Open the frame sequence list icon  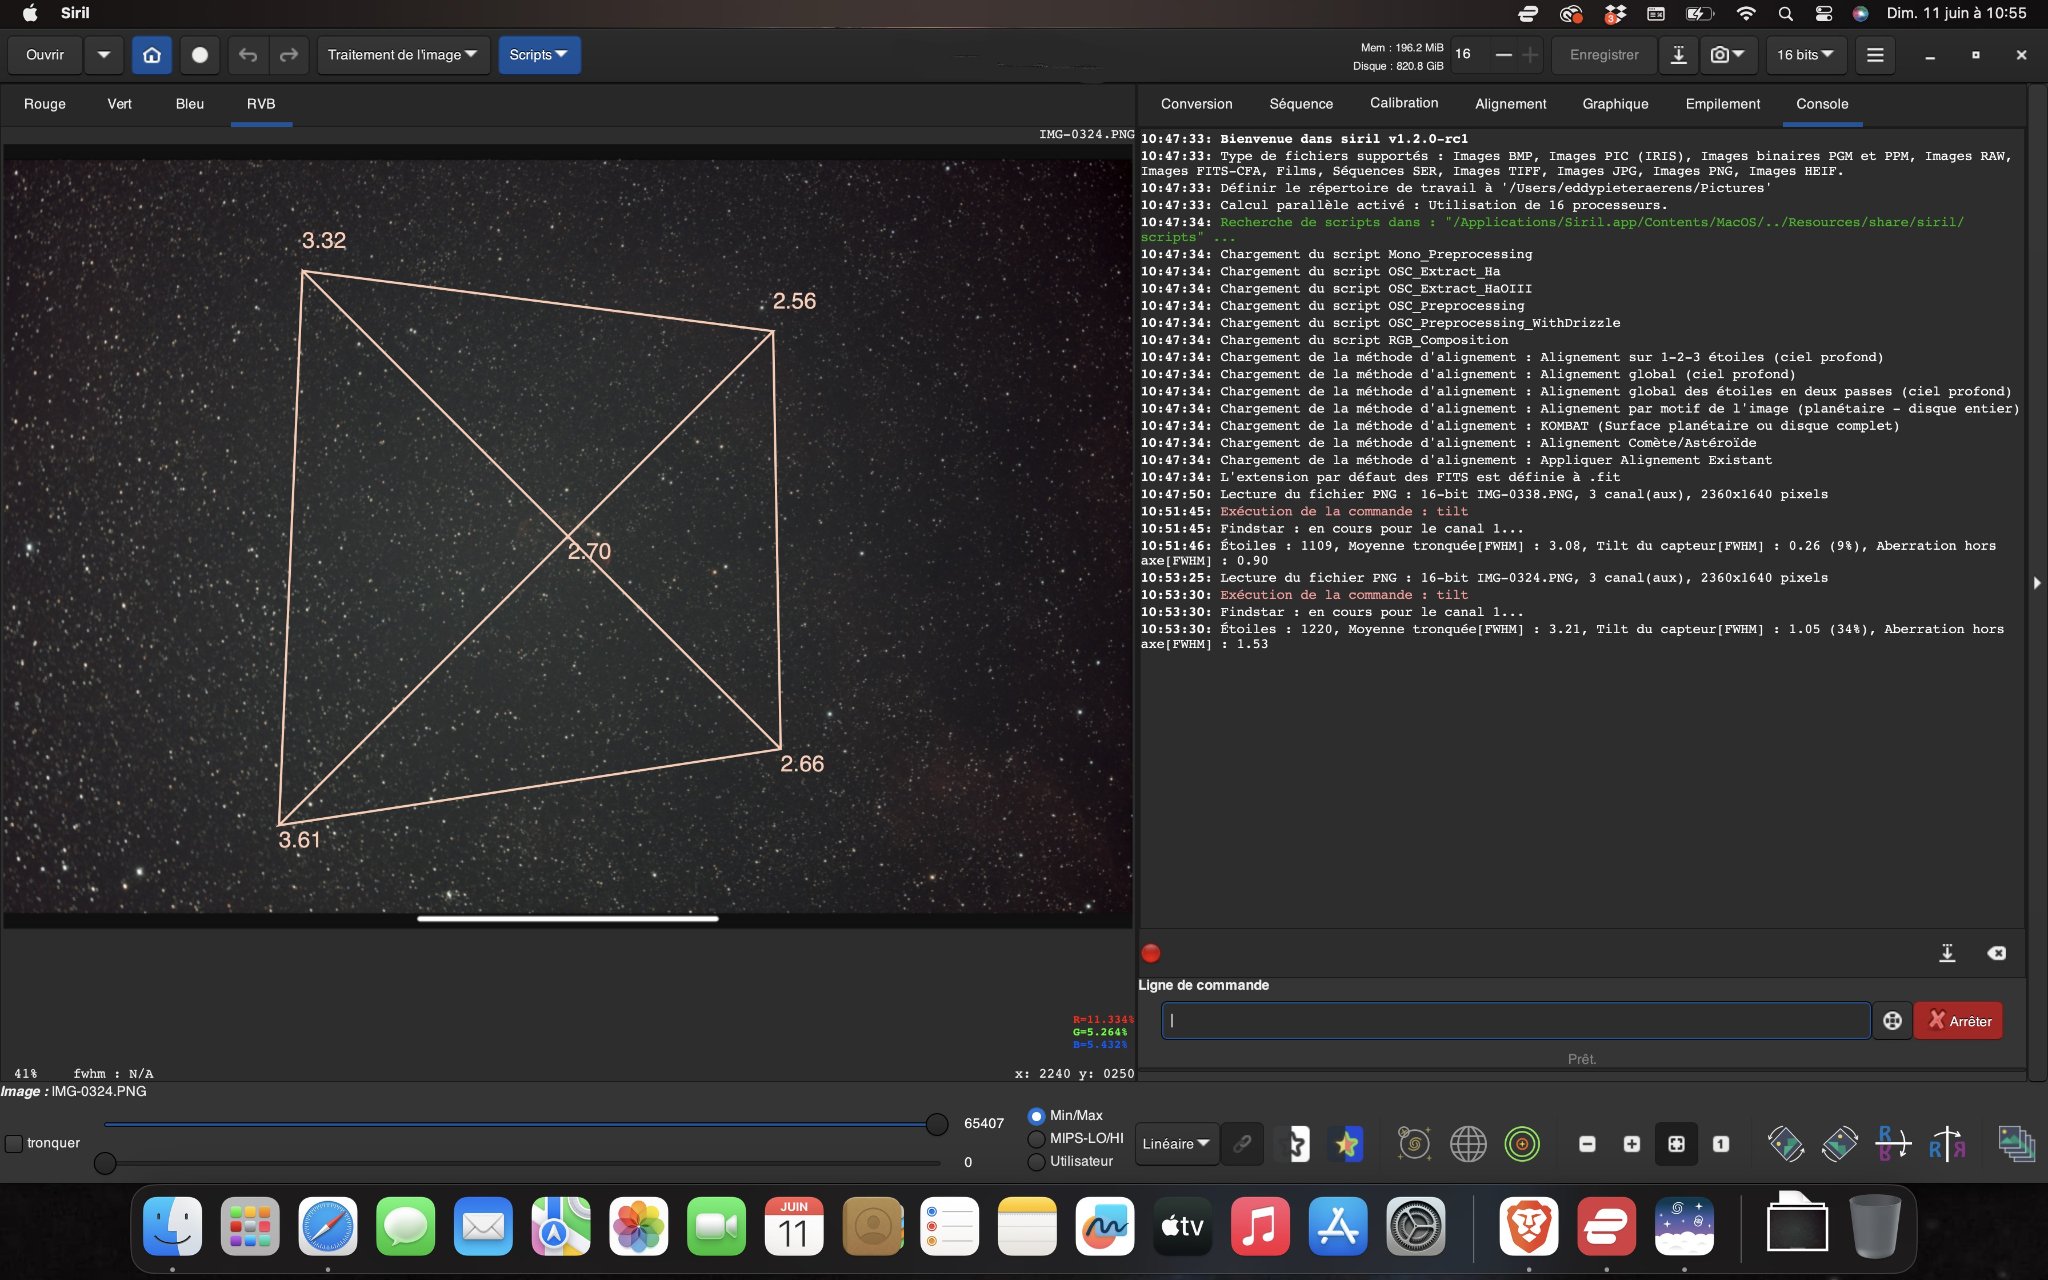pyautogui.click(x=2016, y=1143)
